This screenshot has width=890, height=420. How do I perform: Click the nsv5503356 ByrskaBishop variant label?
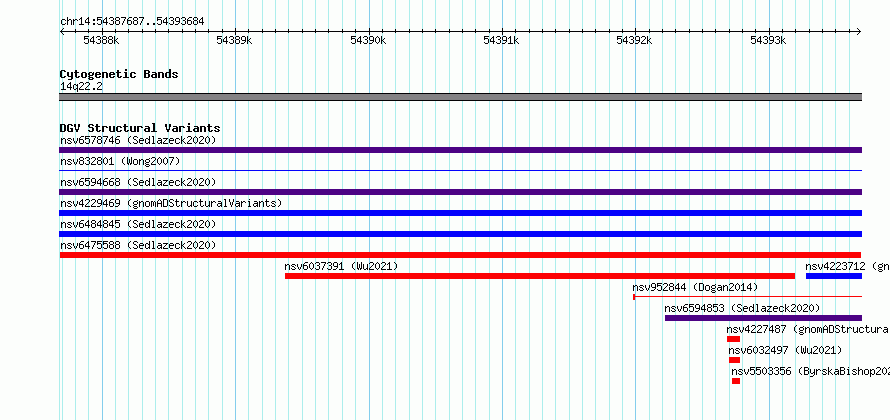click(811, 371)
